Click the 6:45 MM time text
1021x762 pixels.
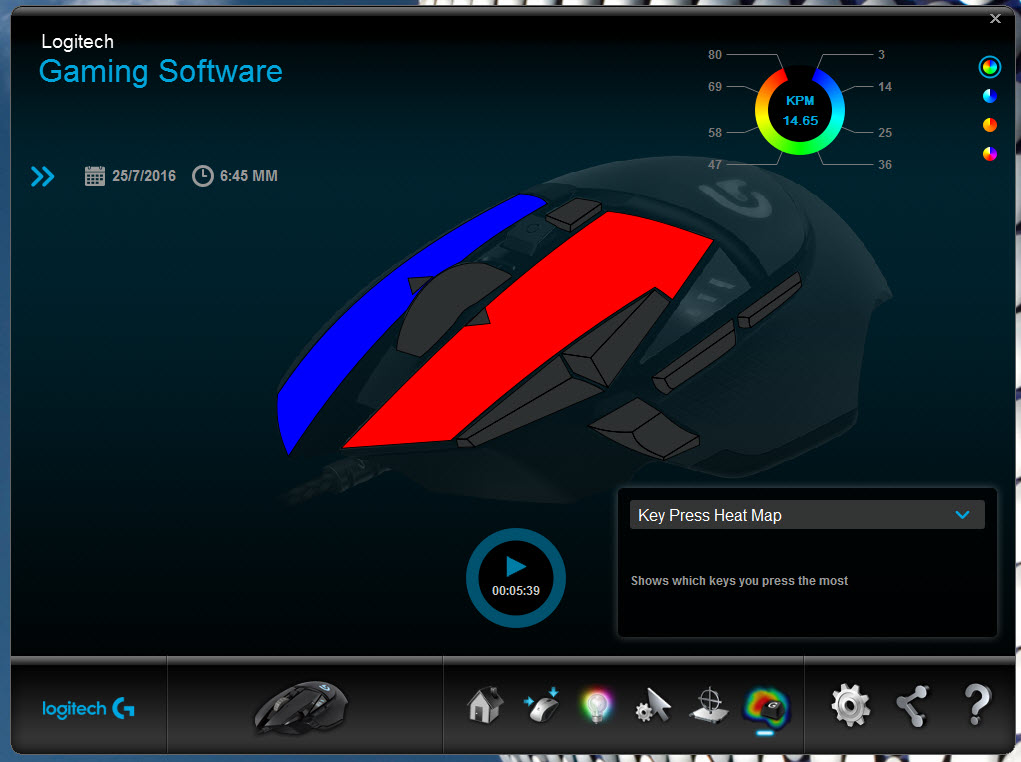tap(249, 176)
